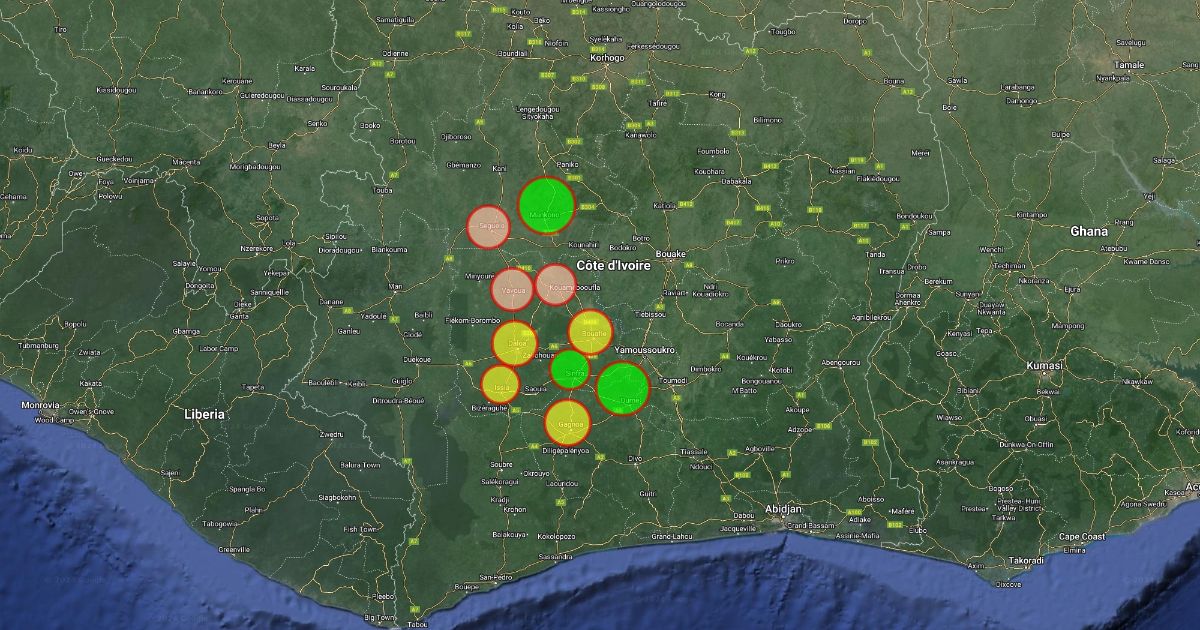Click the Cape Coast city label
Screen dimensions: 1200x630
tap(1081, 537)
